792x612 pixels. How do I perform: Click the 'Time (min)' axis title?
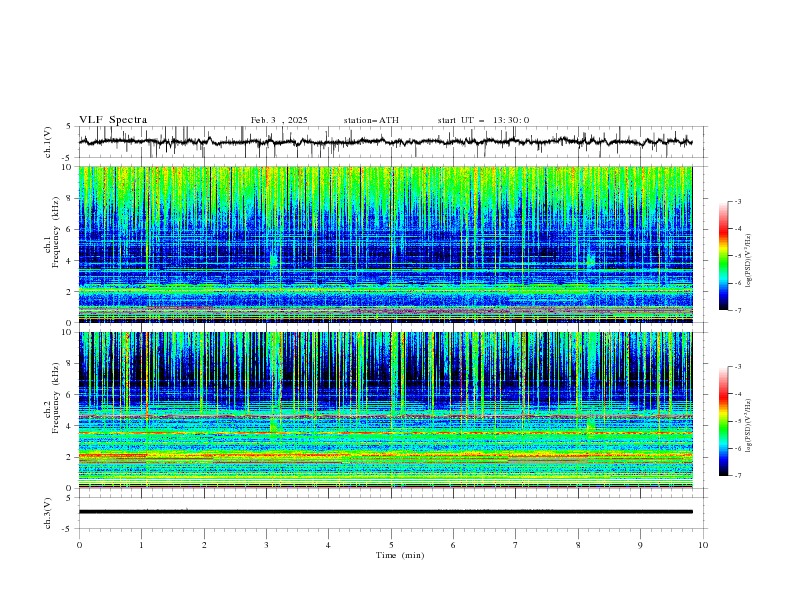pyautogui.click(x=400, y=555)
